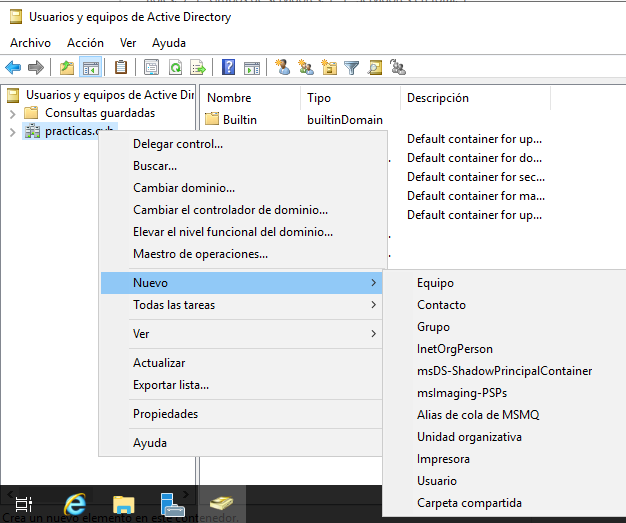Click the add-to-group toolbar icon
Viewport: 626px width, 523px height.
(x=398, y=67)
